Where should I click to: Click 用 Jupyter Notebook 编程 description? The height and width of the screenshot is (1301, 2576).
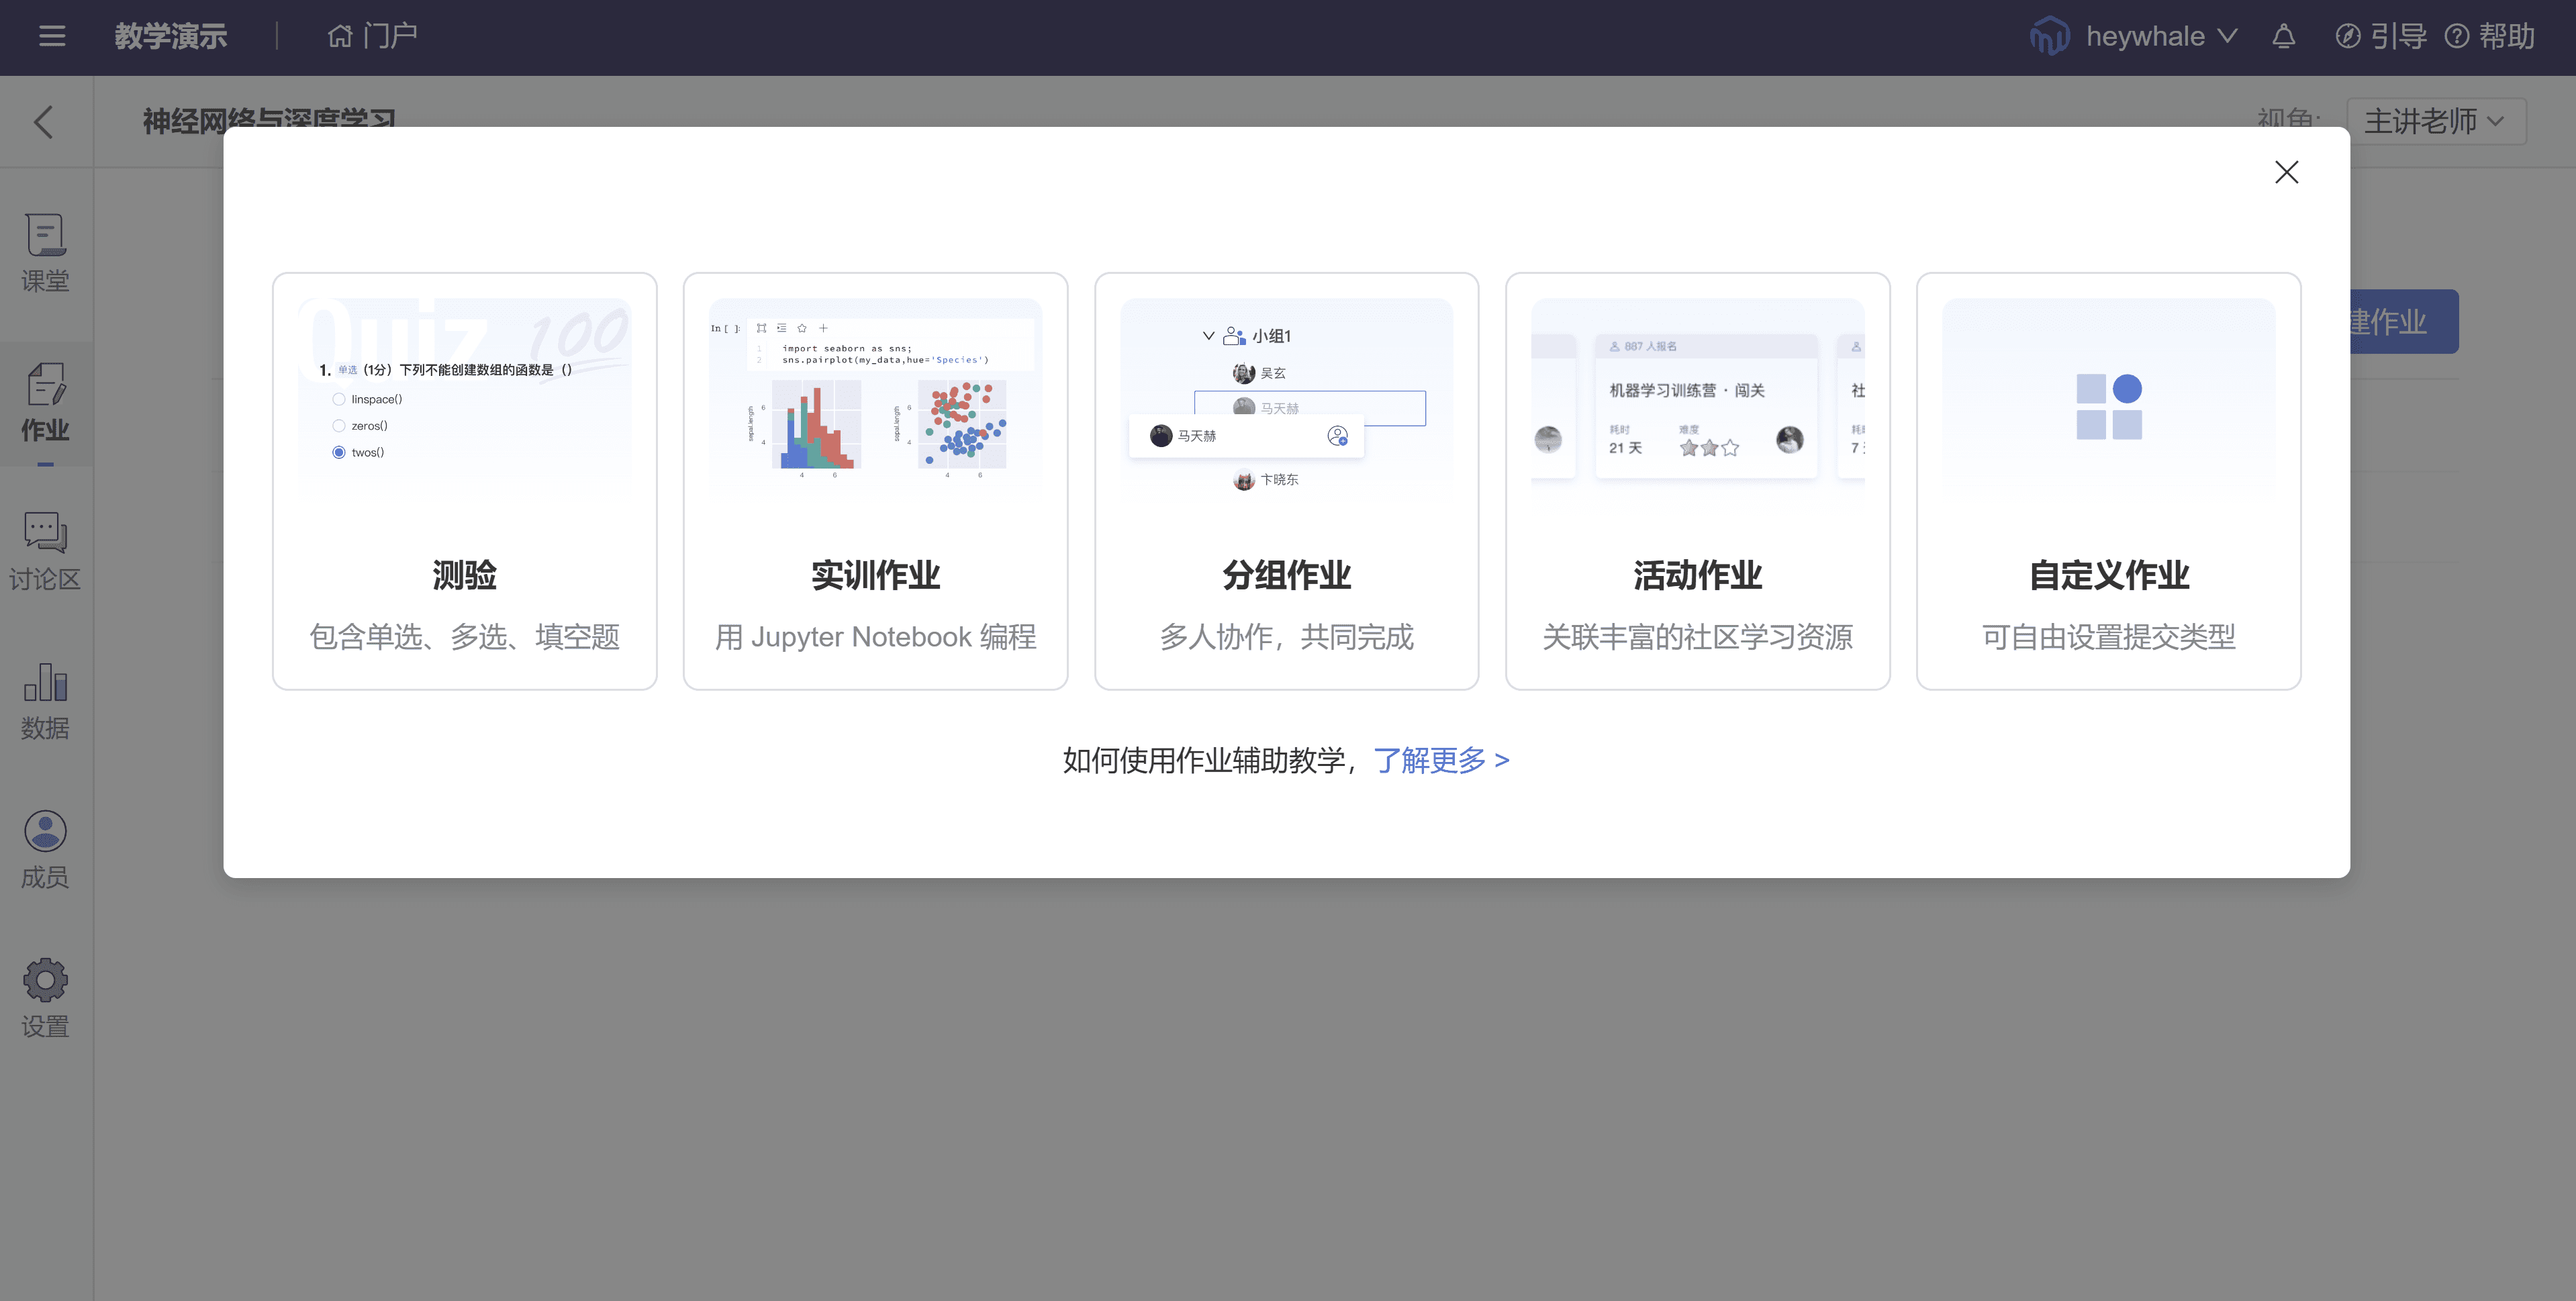tap(875, 637)
